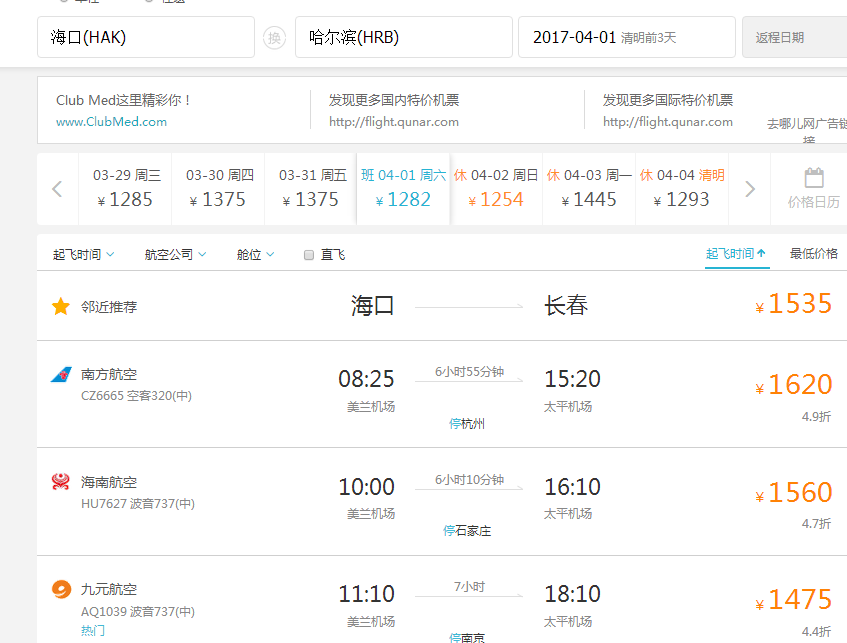Click the 哈尔滨(HRB) destination field

coord(404,37)
